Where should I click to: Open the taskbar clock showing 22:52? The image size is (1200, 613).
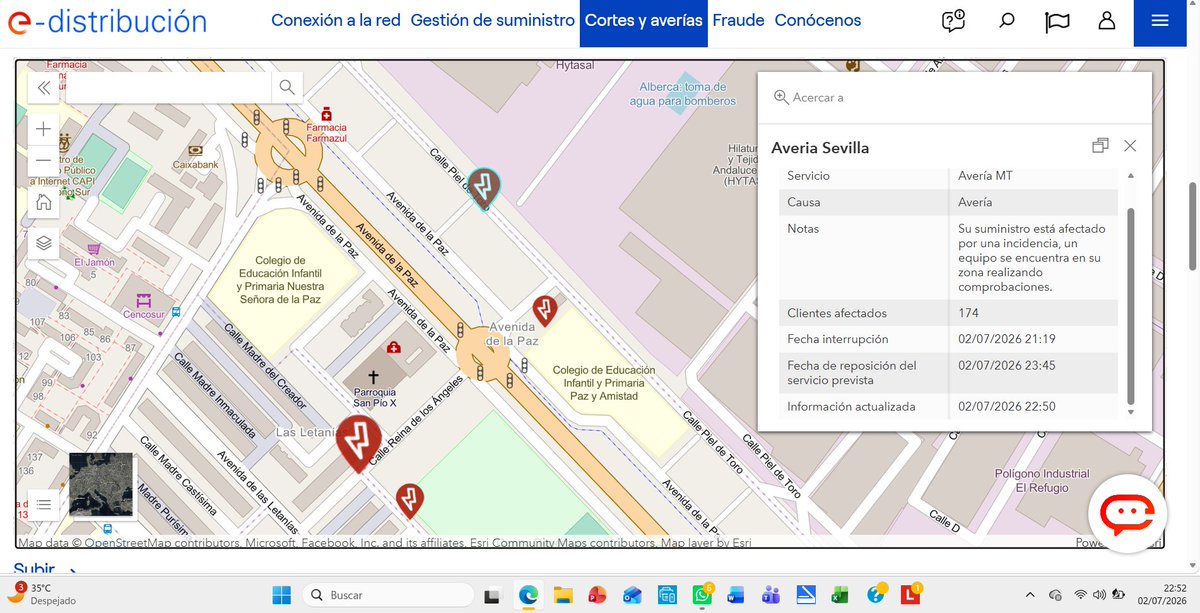pos(1163,594)
